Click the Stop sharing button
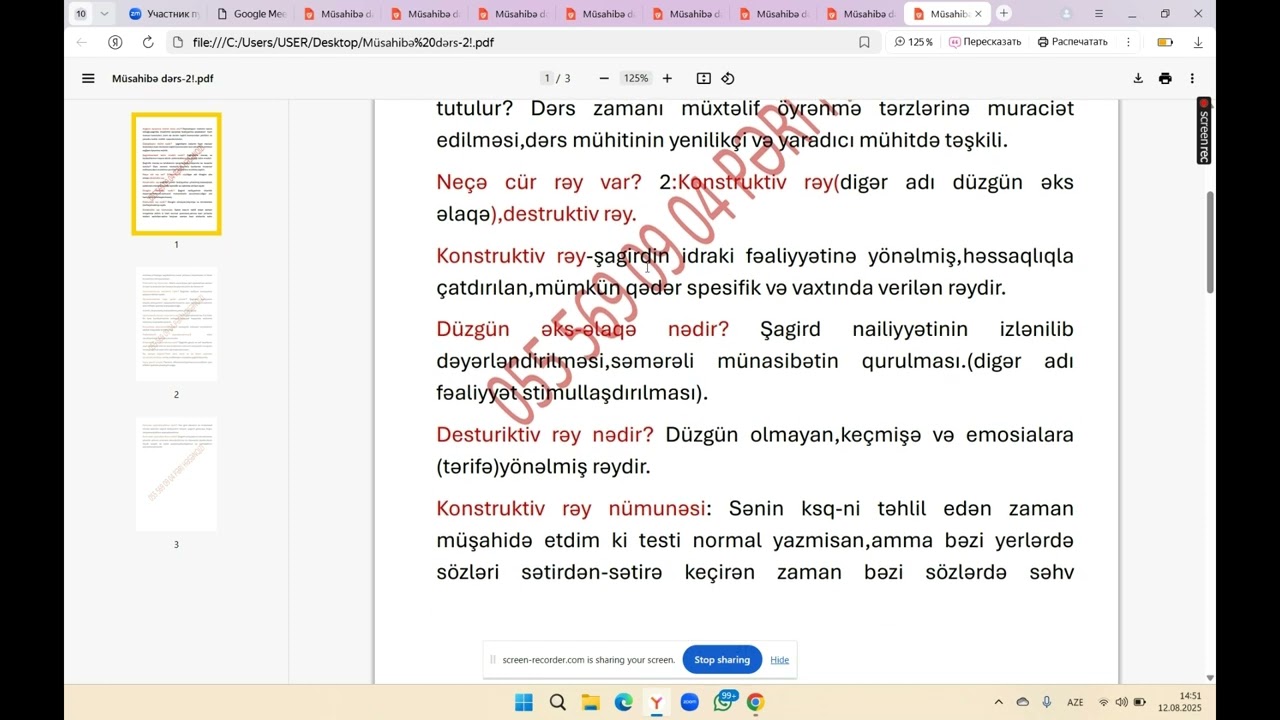This screenshot has height=720, width=1280. coord(722,660)
